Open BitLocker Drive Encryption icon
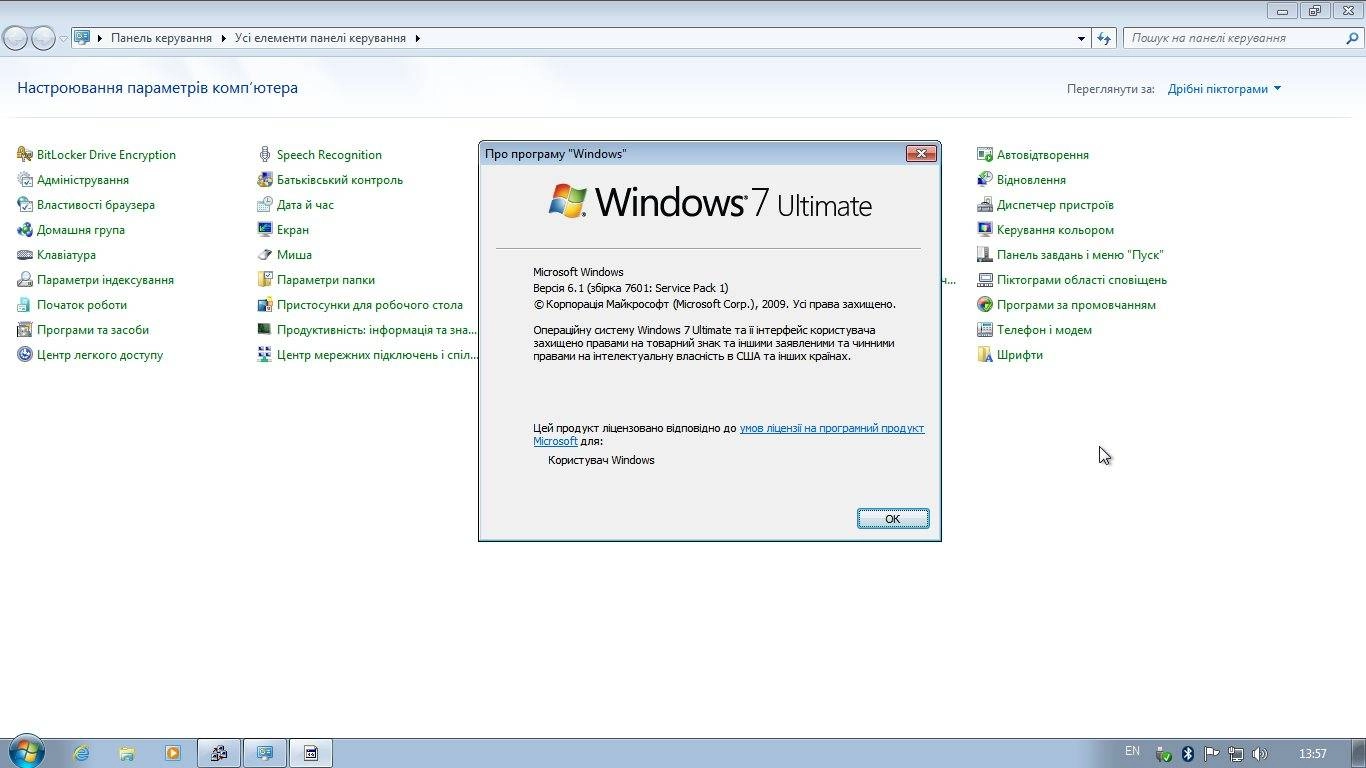Viewport: 1366px width, 768px height. pyautogui.click(x=25, y=155)
